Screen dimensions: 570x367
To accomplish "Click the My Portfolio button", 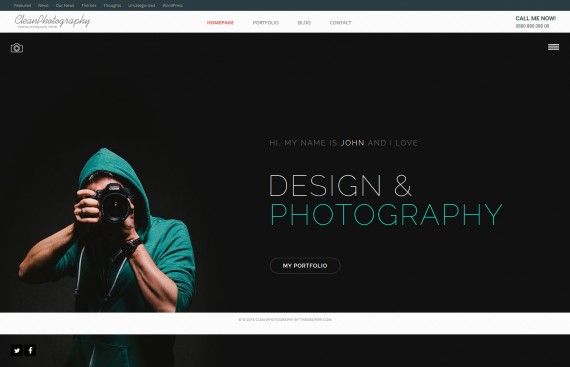I will [305, 266].
